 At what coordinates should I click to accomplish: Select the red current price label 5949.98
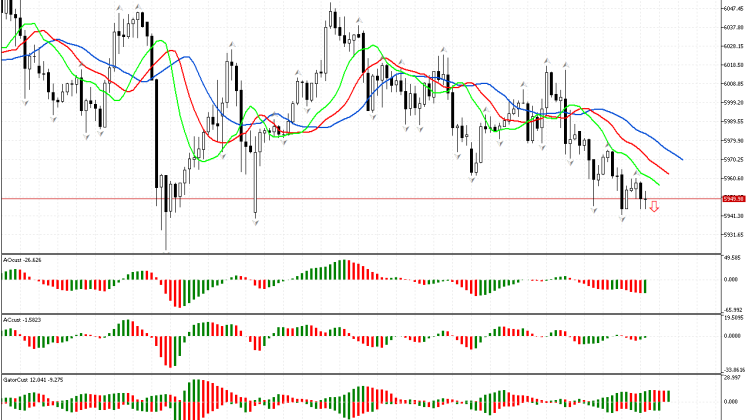734,198
